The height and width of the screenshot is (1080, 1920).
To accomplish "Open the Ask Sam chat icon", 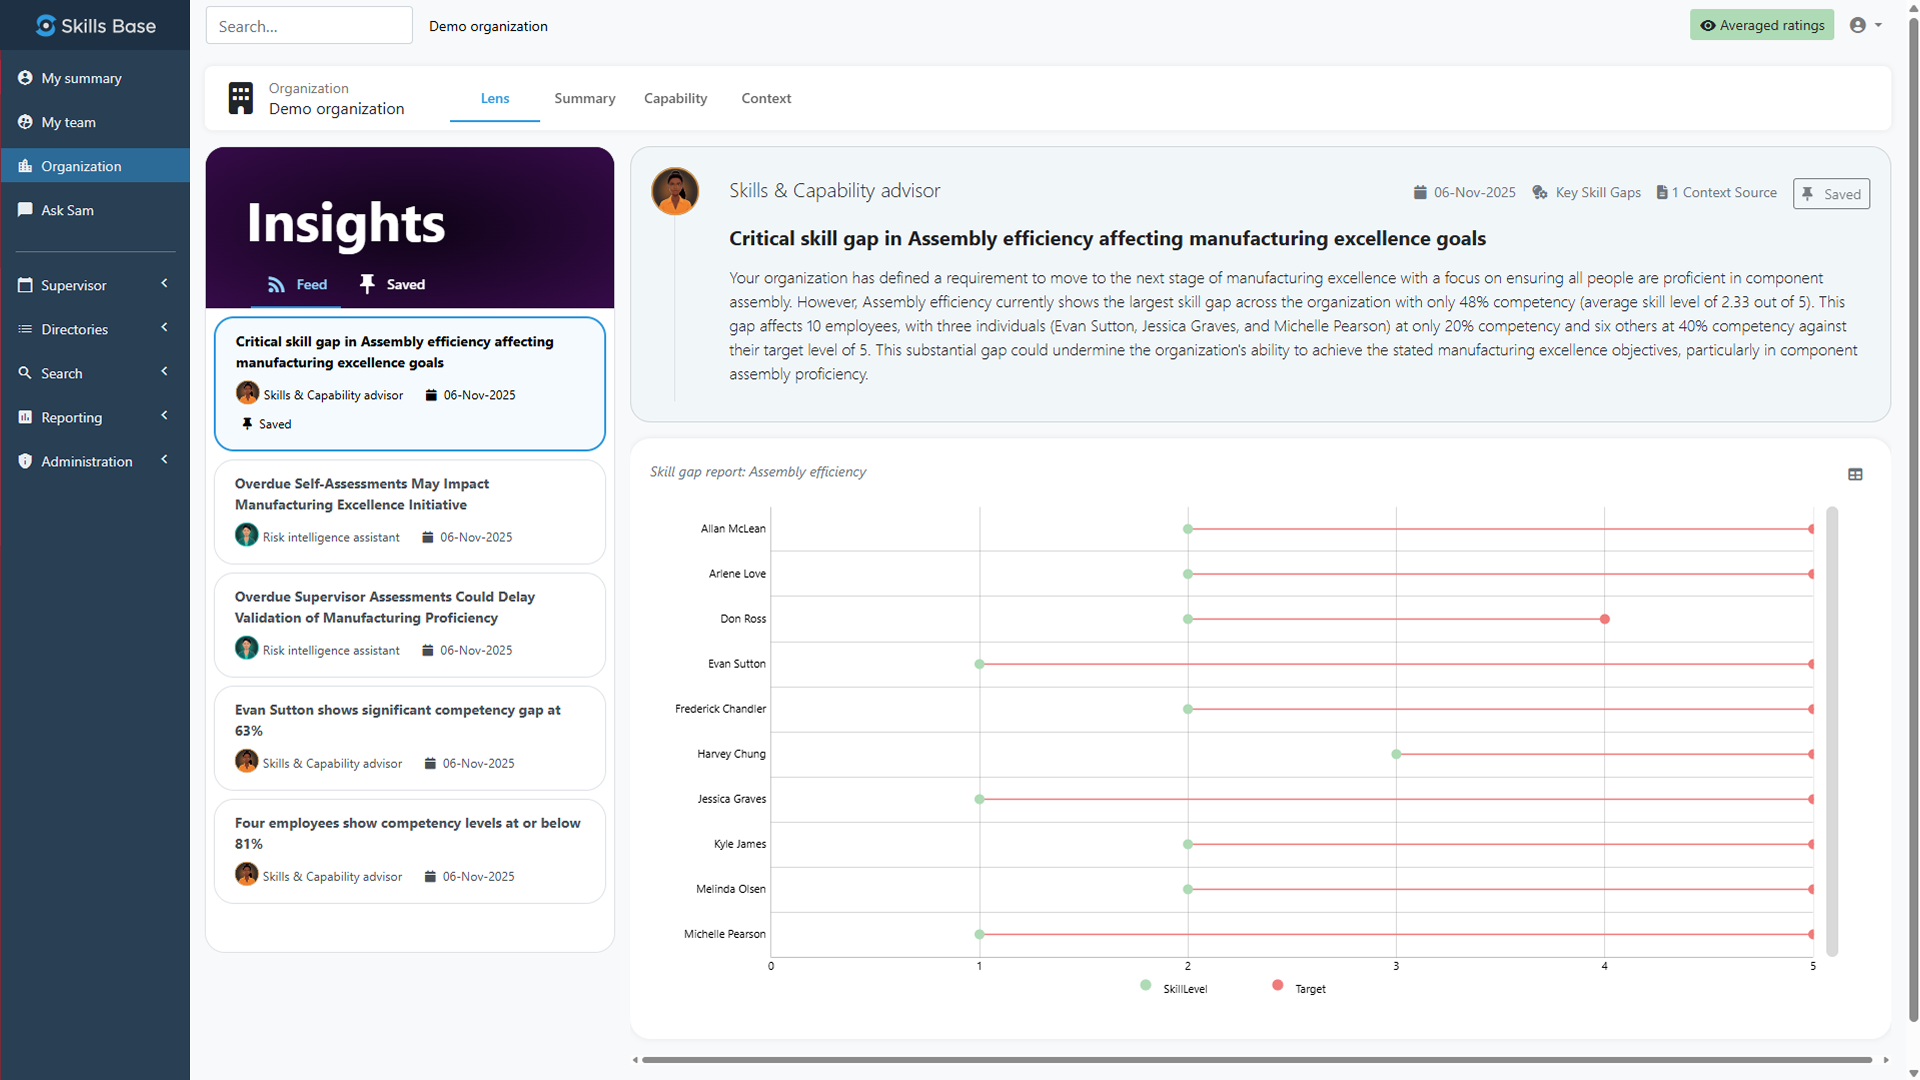I will click(x=25, y=210).
